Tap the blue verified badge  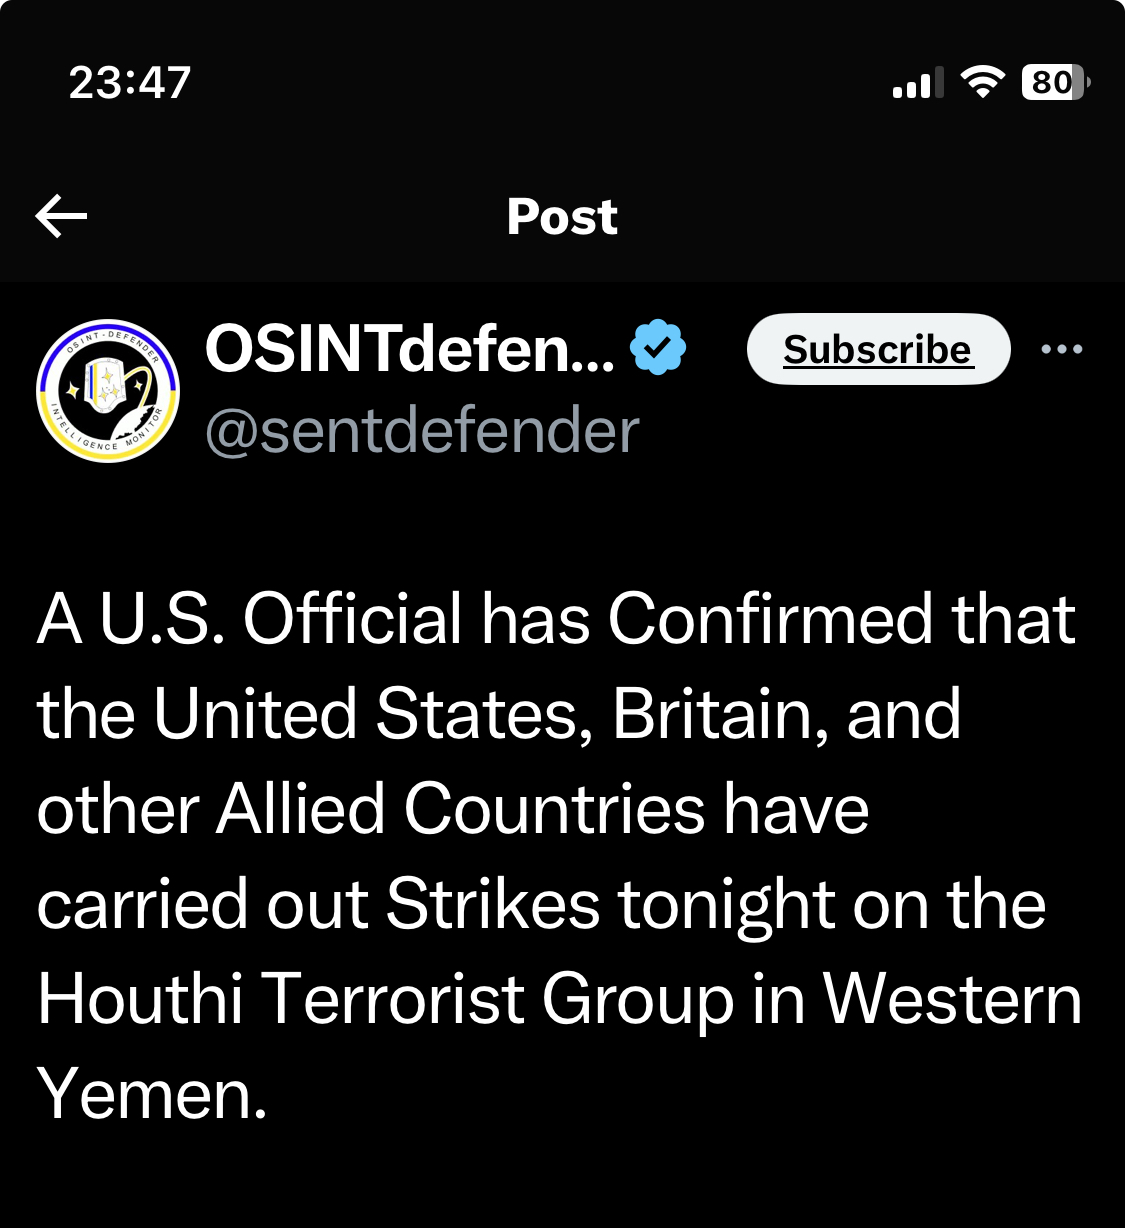658,347
